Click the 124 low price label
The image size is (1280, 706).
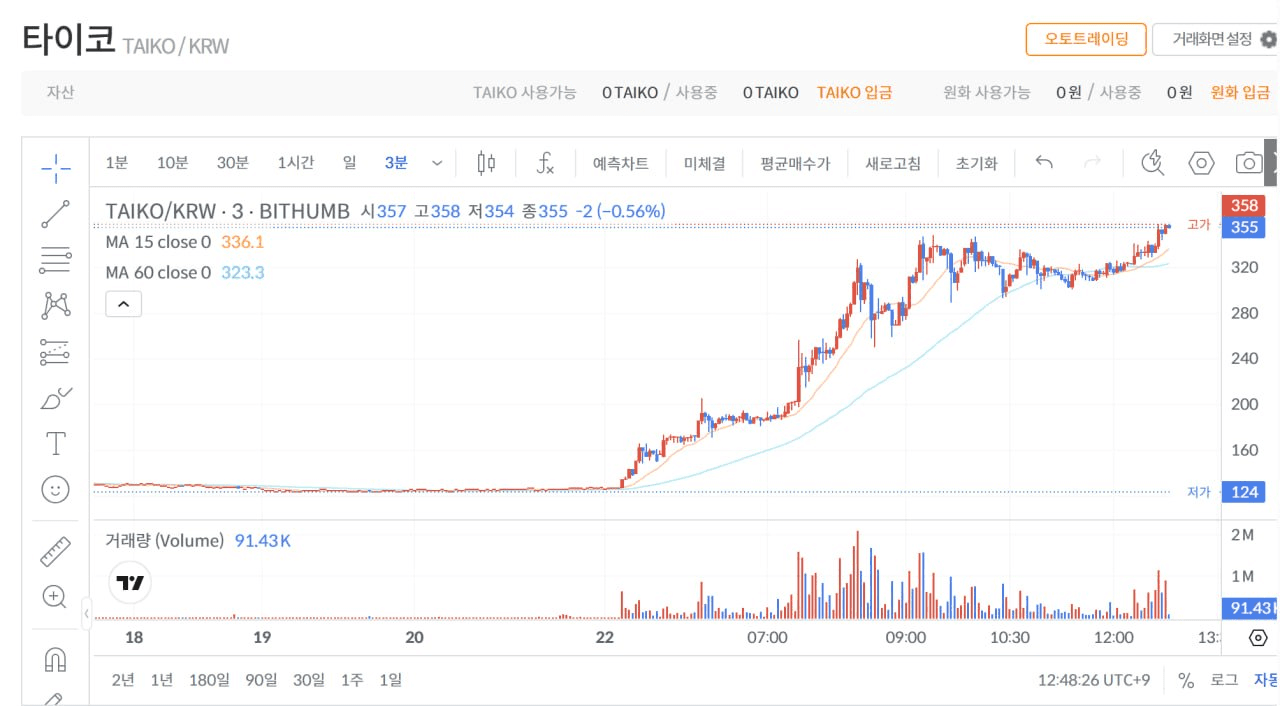pos(1244,492)
